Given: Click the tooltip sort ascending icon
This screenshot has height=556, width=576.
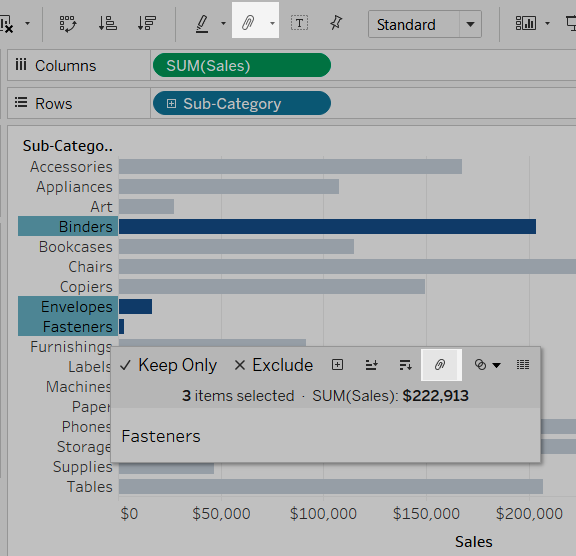Looking at the screenshot, I should (x=371, y=365).
